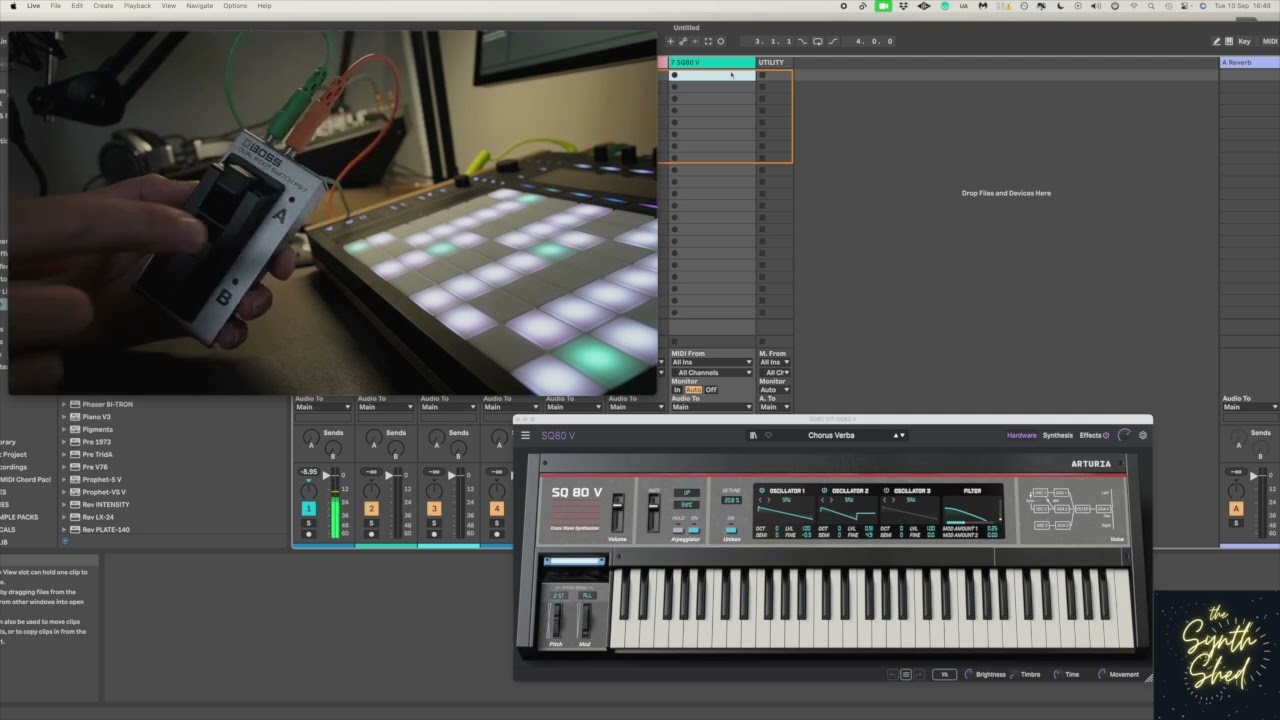Toggle track 1 activator button
This screenshot has height=720, width=1280.
pos(309,509)
